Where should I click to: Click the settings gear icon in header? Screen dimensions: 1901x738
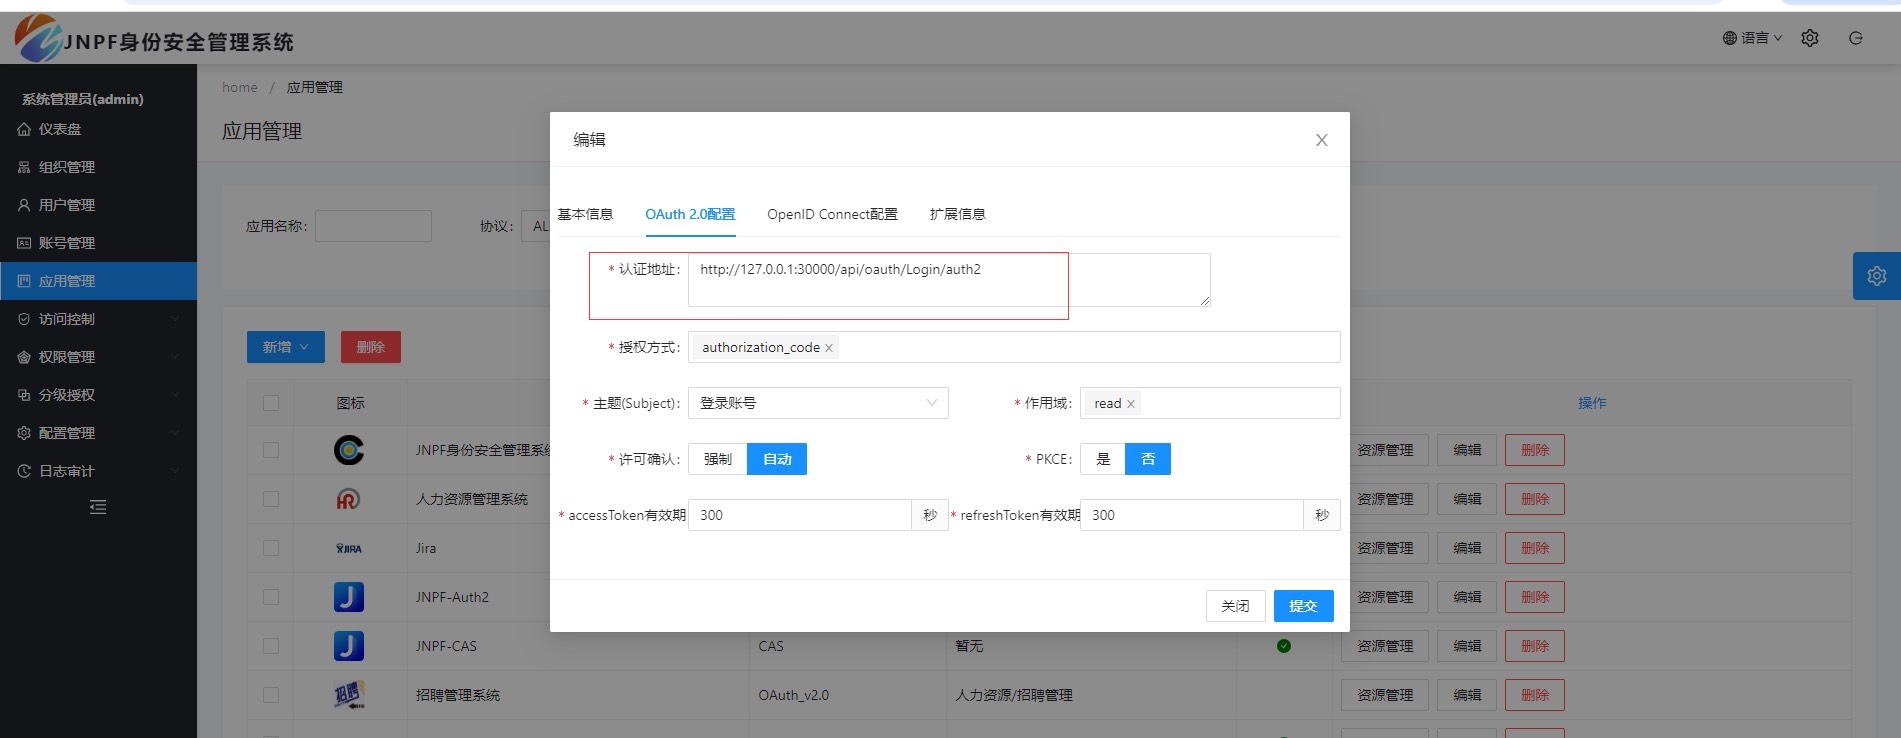coord(1809,38)
